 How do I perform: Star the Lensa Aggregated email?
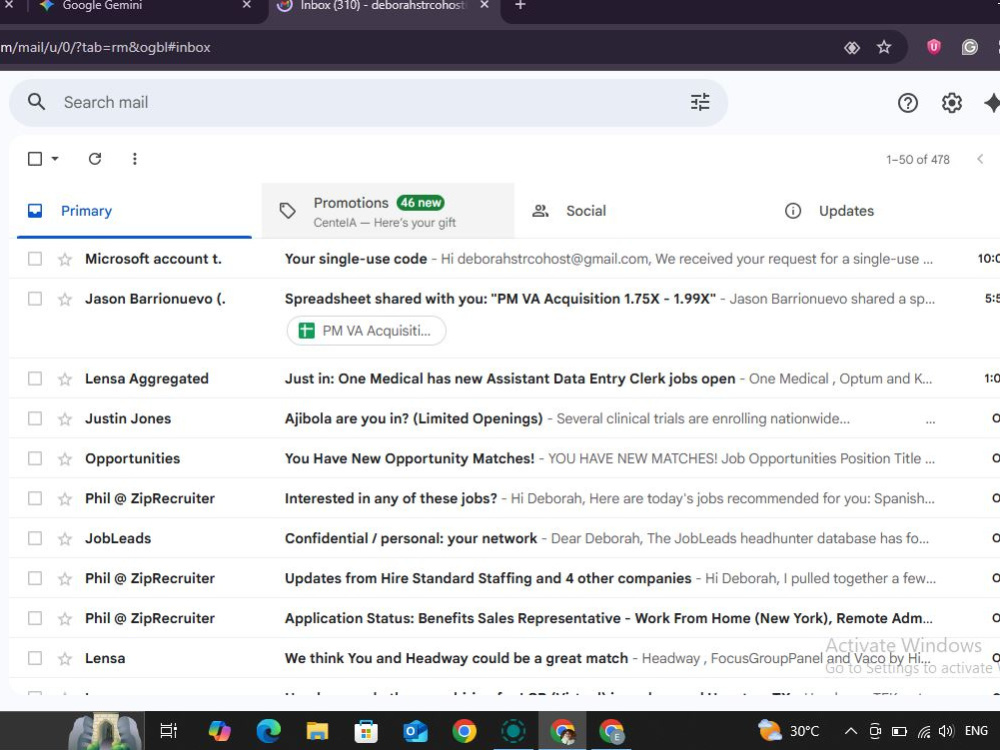pyautogui.click(x=65, y=379)
